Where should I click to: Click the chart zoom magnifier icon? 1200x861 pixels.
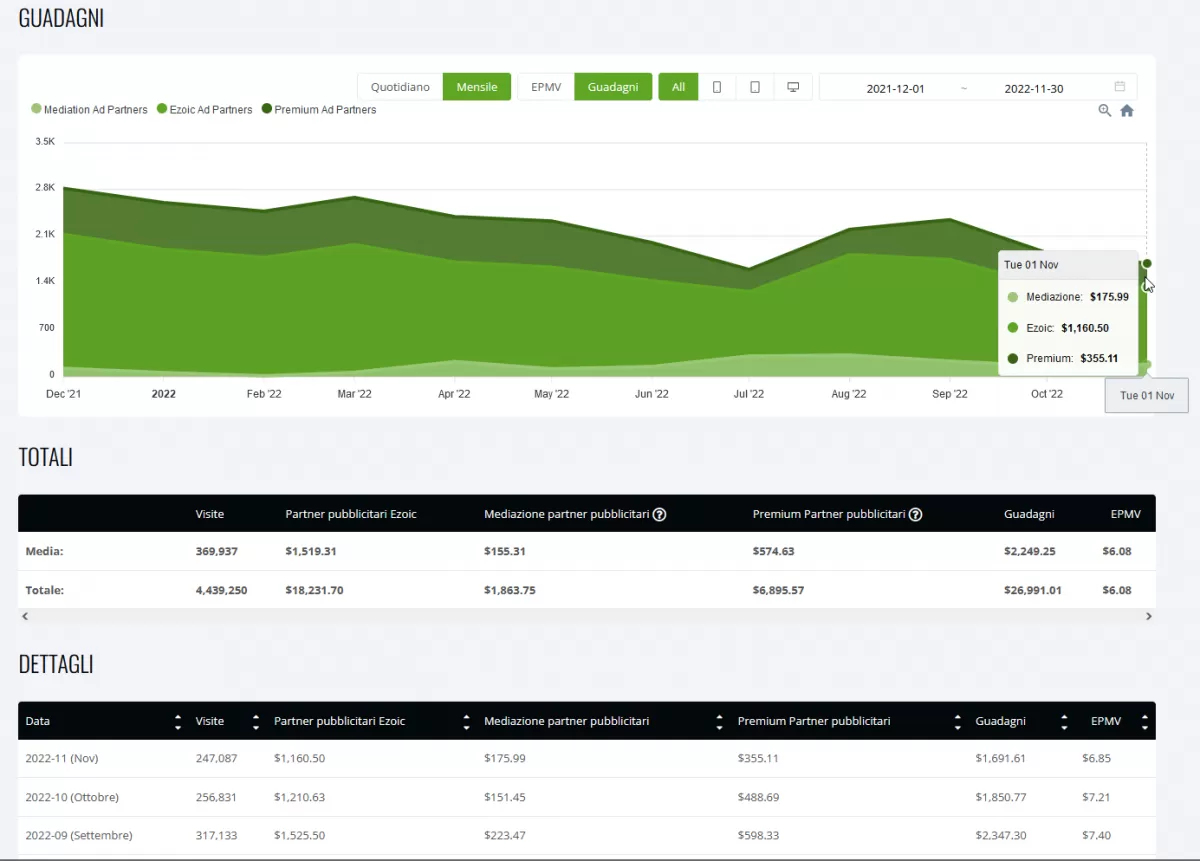[1105, 111]
